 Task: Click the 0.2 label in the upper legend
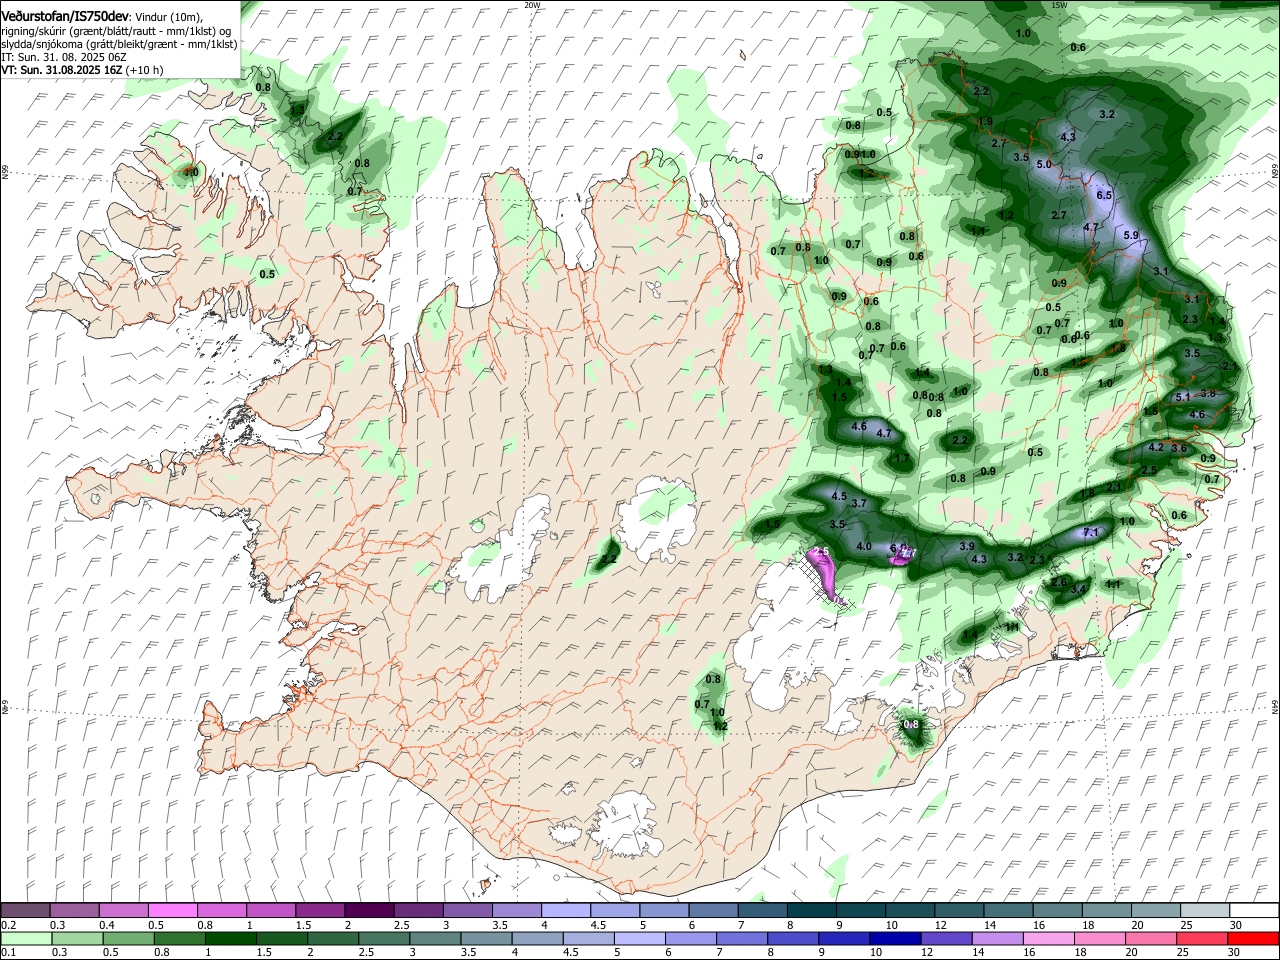coord(7,924)
